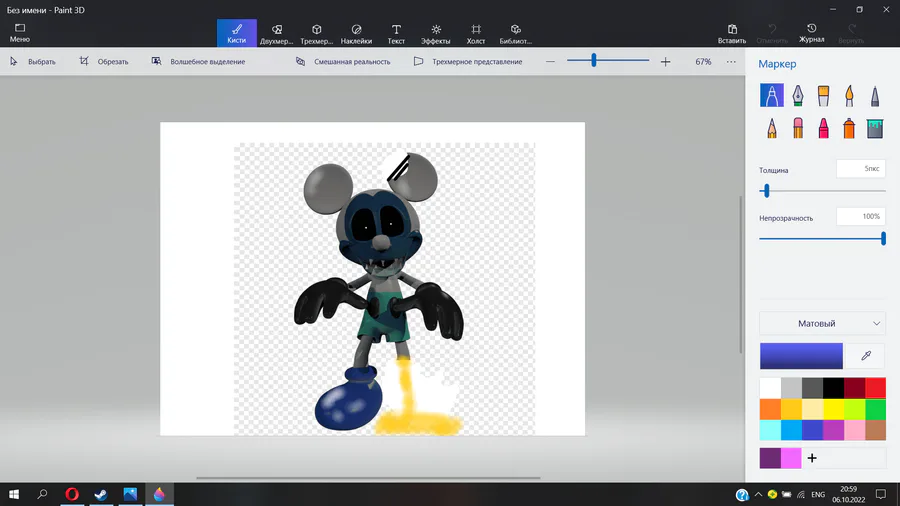
Task: Click the ENG language indicator
Action: click(x=818, y=495)
